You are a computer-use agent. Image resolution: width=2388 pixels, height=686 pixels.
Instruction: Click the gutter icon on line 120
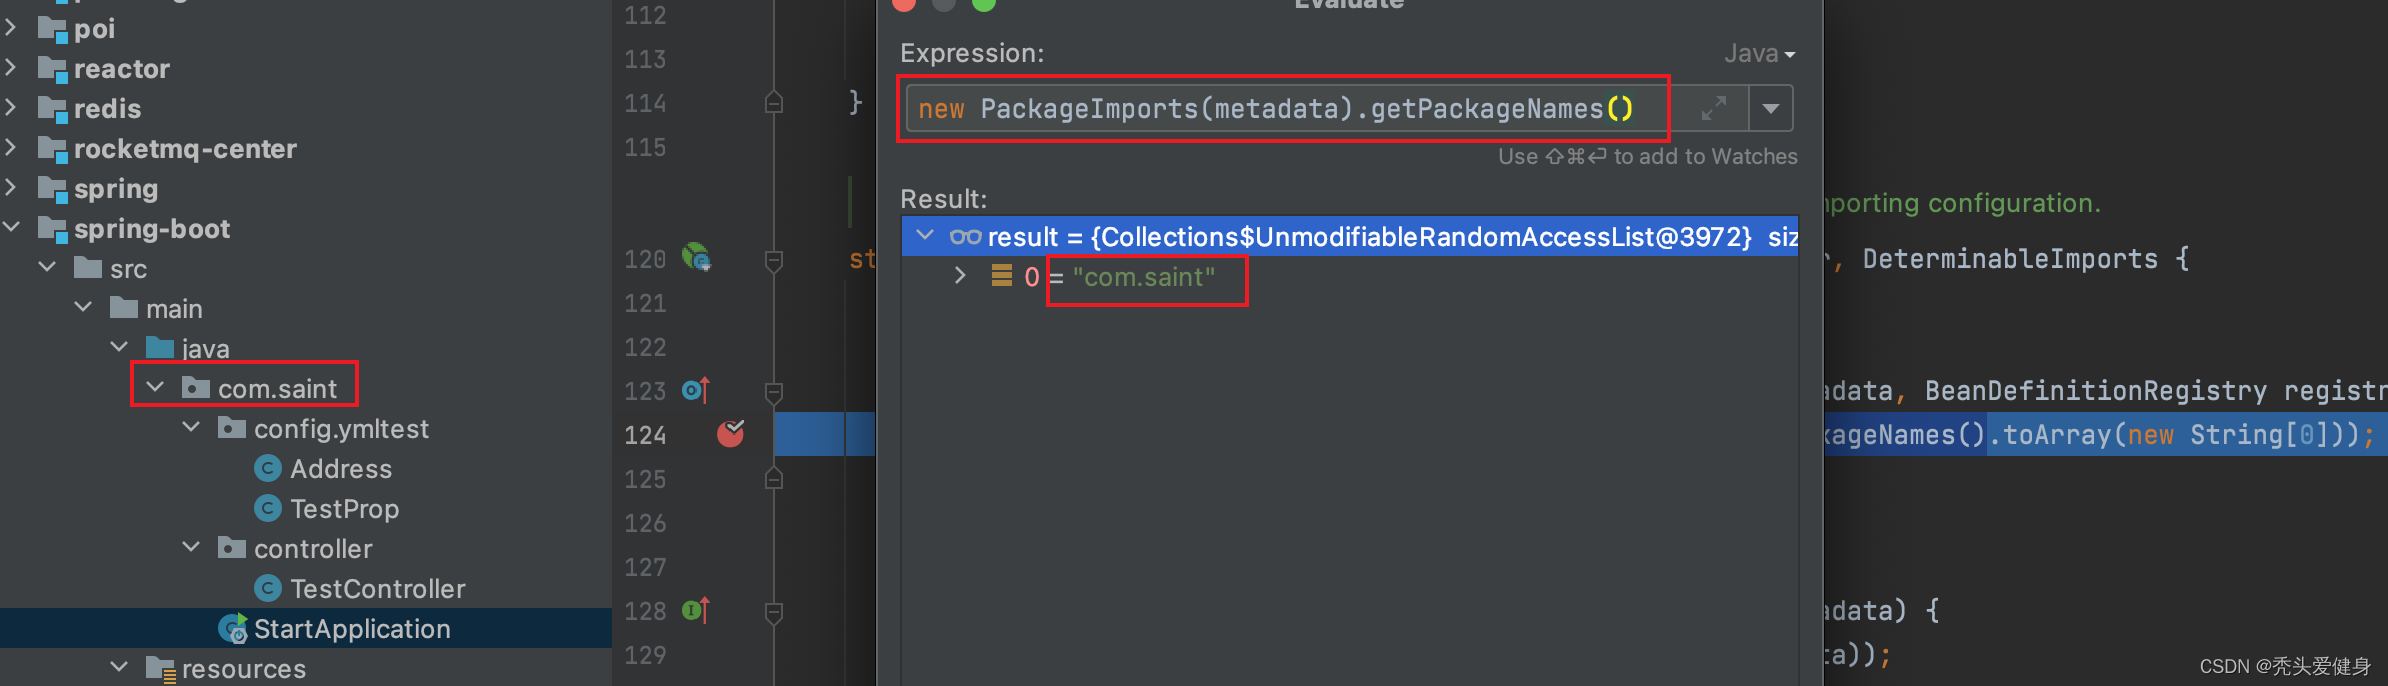click(x=696, y=257)
